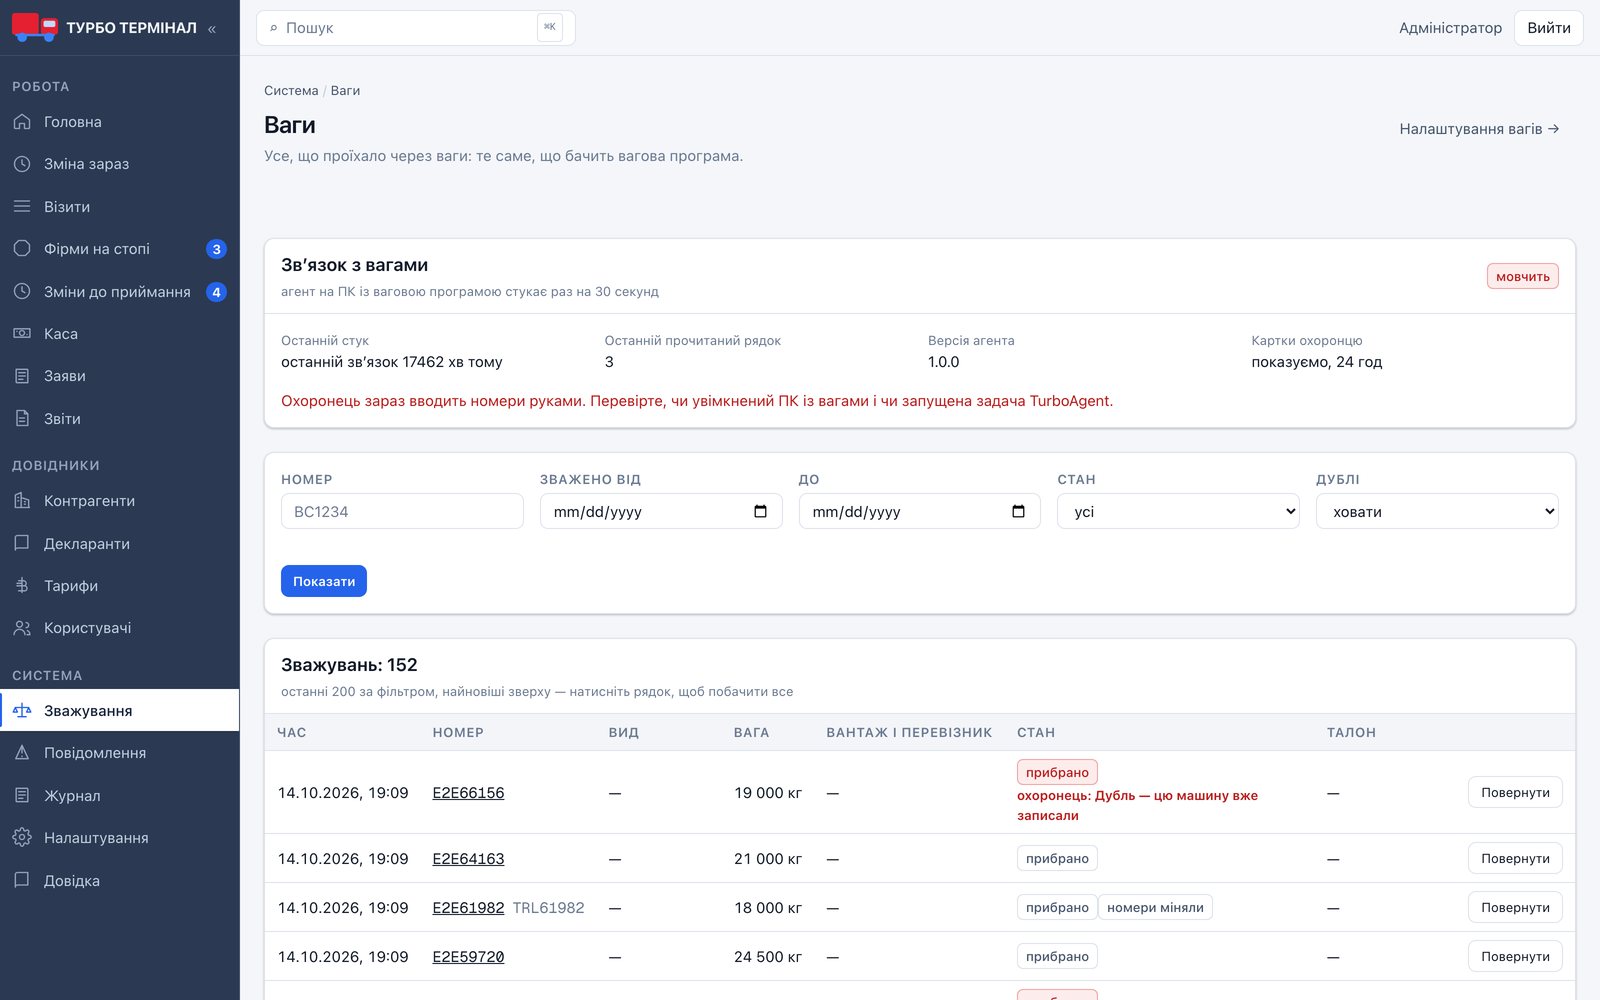
Task: Open the Стан dropdown
Action: [1178, 511]
